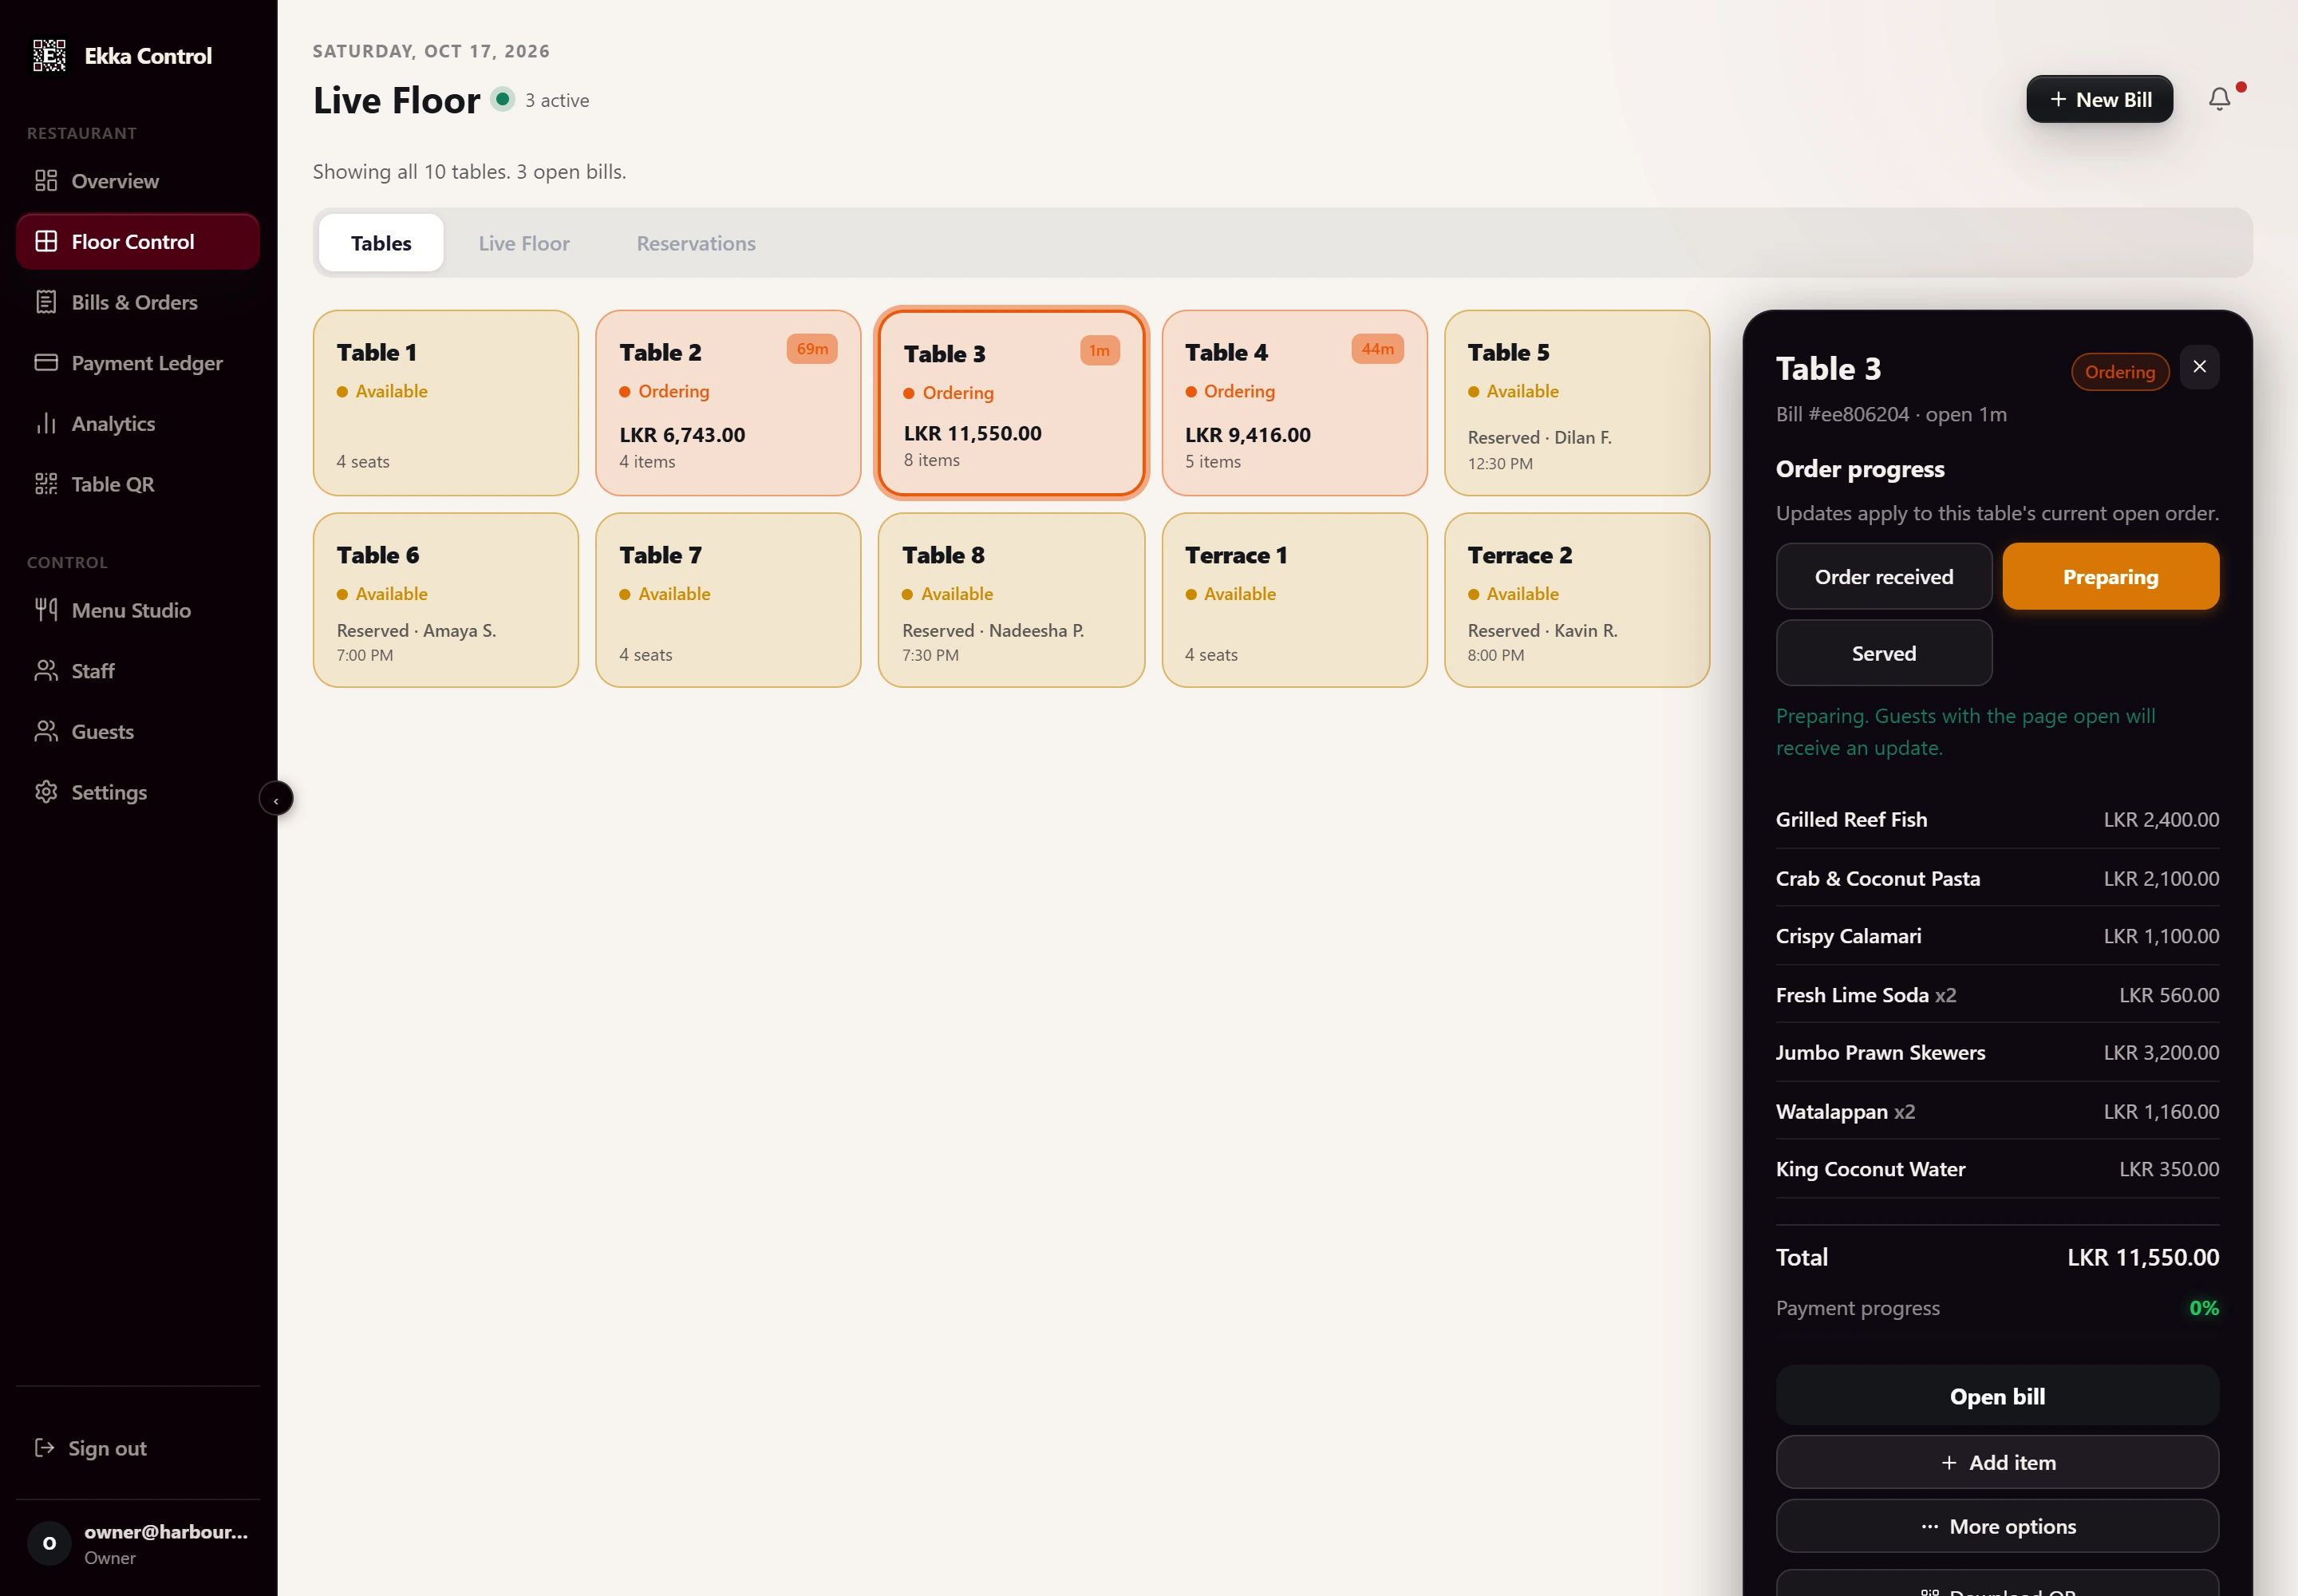This screenshot has height=1596, width=2298.
Task: Select the Table 7 card
Action: click(728, 600)
